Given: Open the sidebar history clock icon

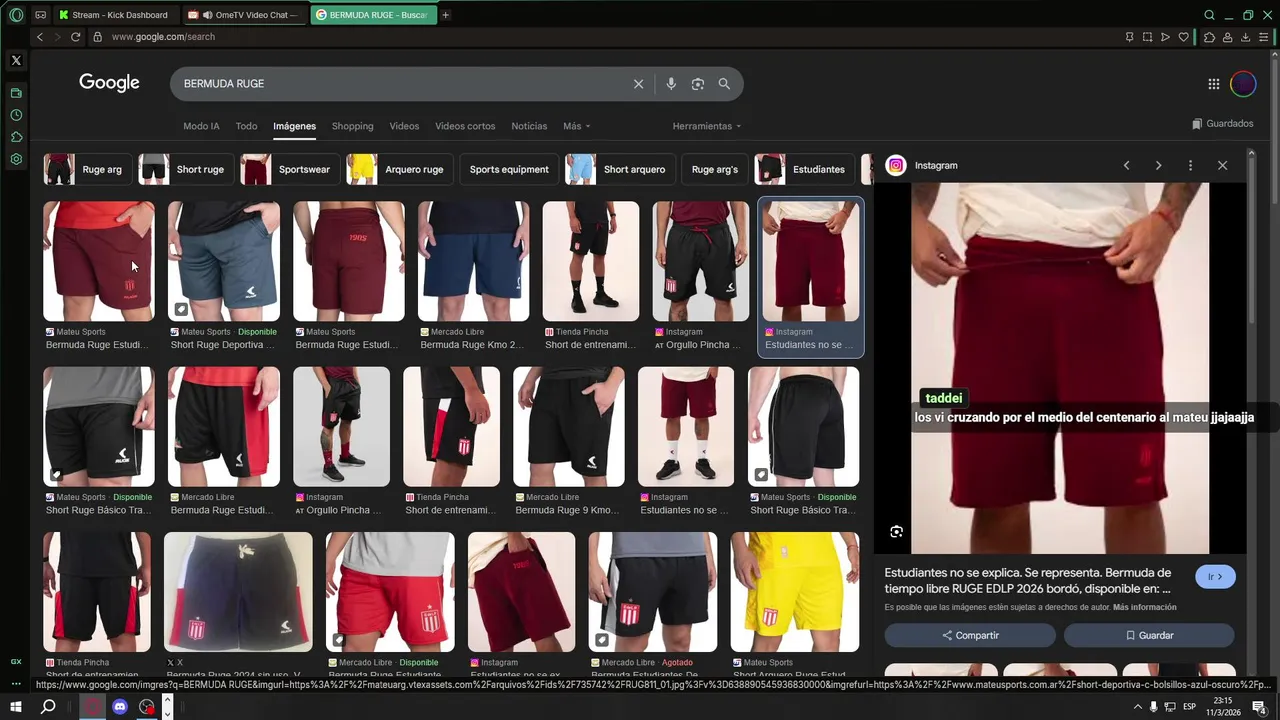Looking at the screenshot, I should [16, 115].
